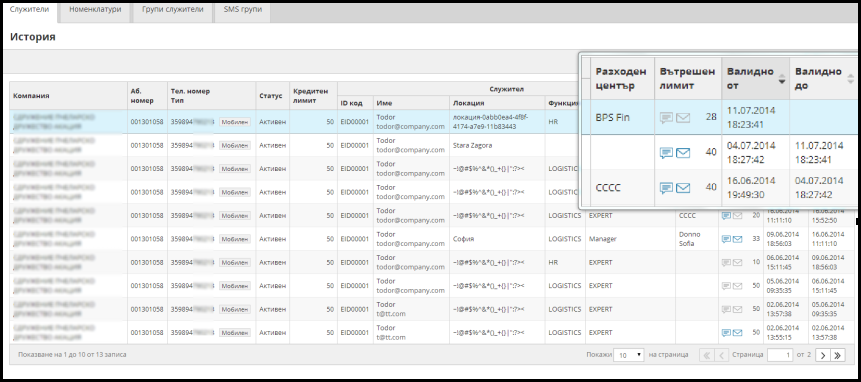Click the 'Мобилен' badge in the Stara Zagora row
This screenshot has width=861, height=382.
[x=234, y=145]
